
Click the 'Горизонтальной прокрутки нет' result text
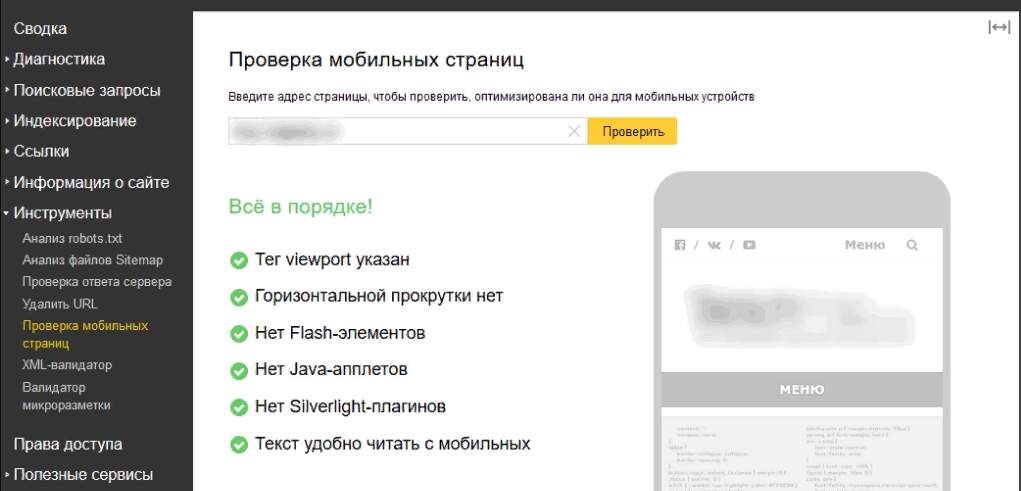379,296
